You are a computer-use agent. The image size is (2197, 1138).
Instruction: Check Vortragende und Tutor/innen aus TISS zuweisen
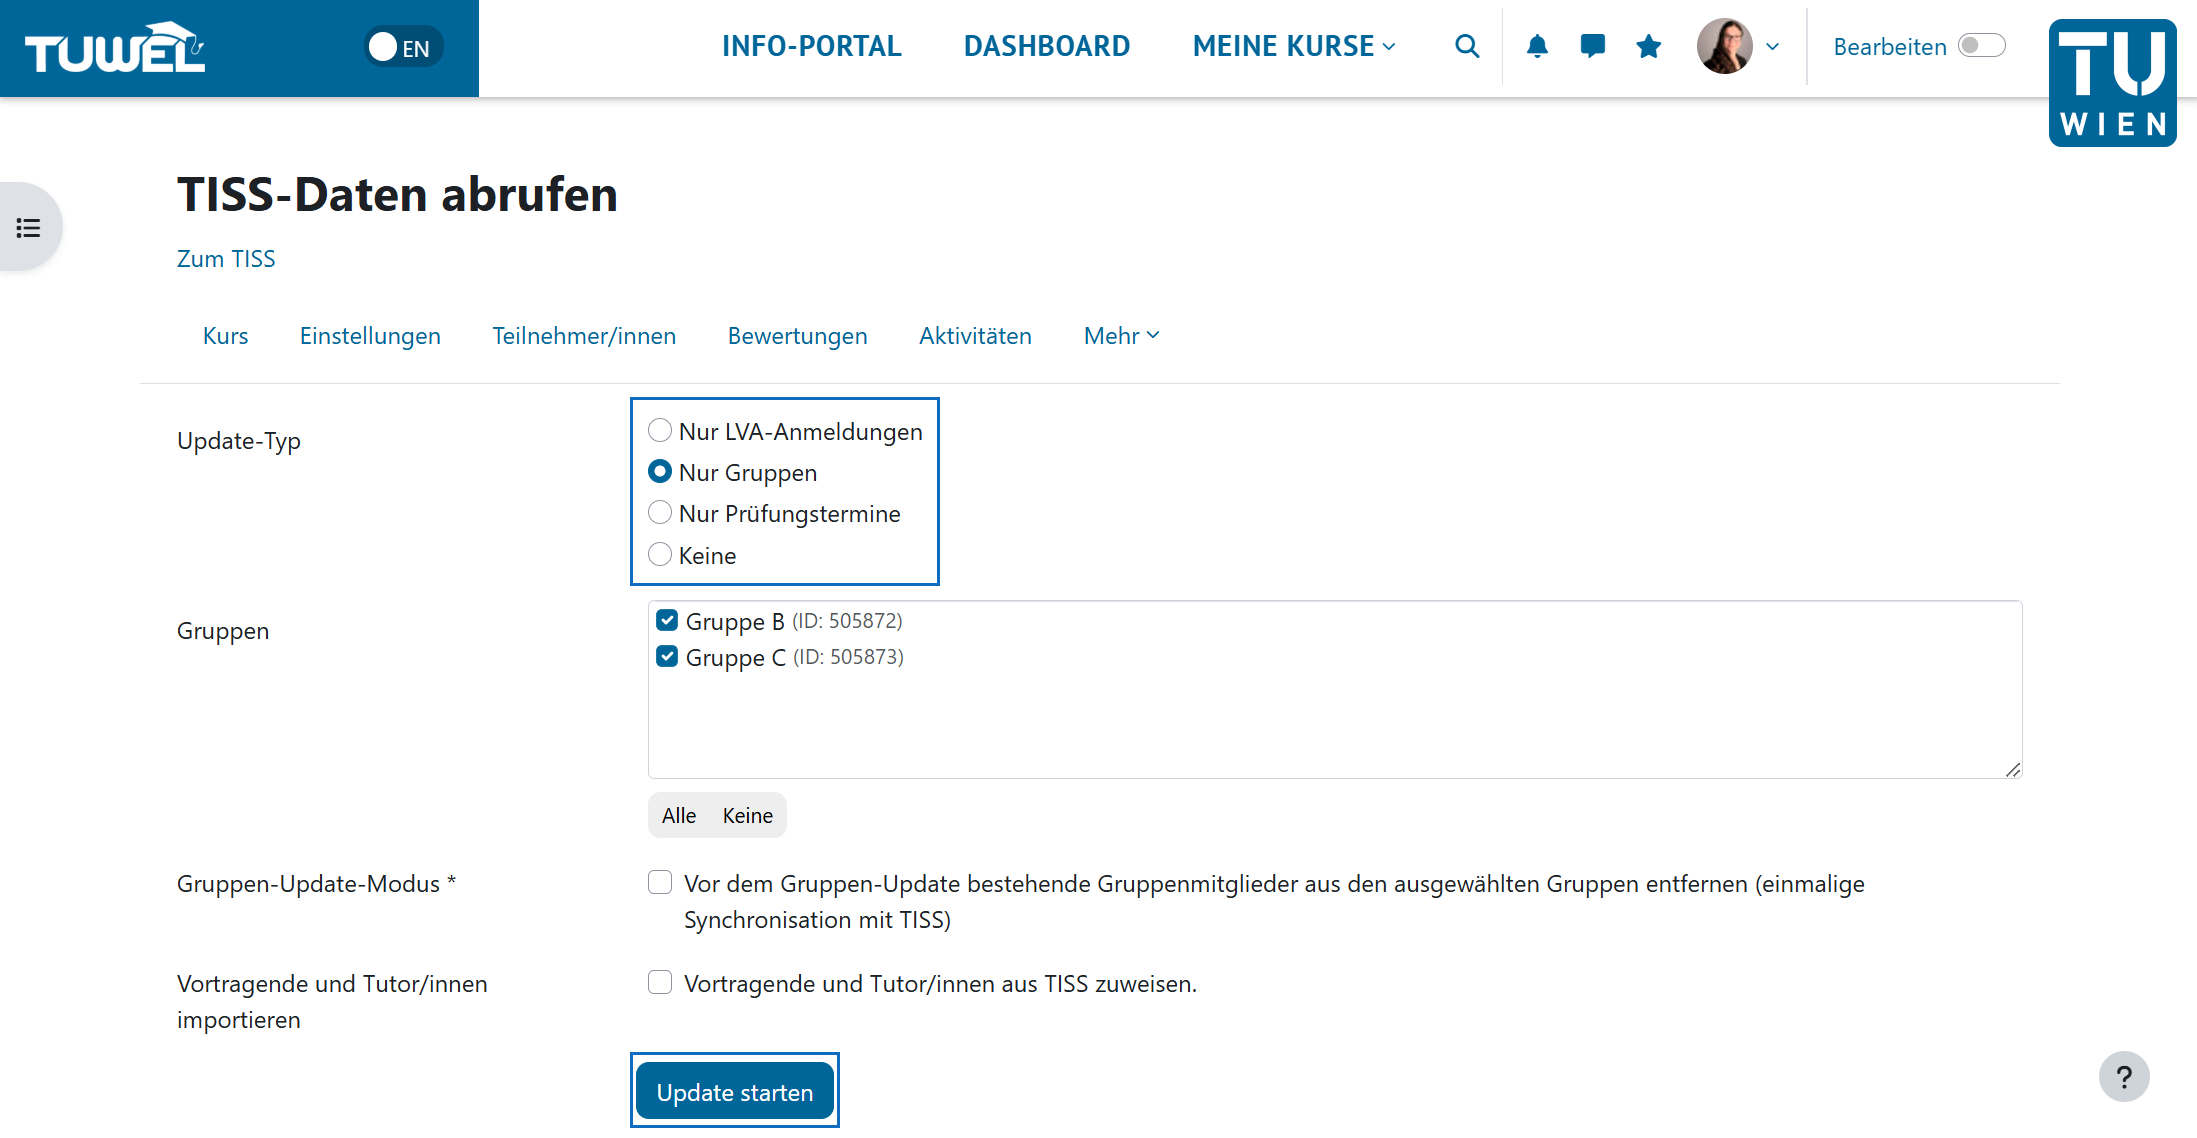(660, 982)
